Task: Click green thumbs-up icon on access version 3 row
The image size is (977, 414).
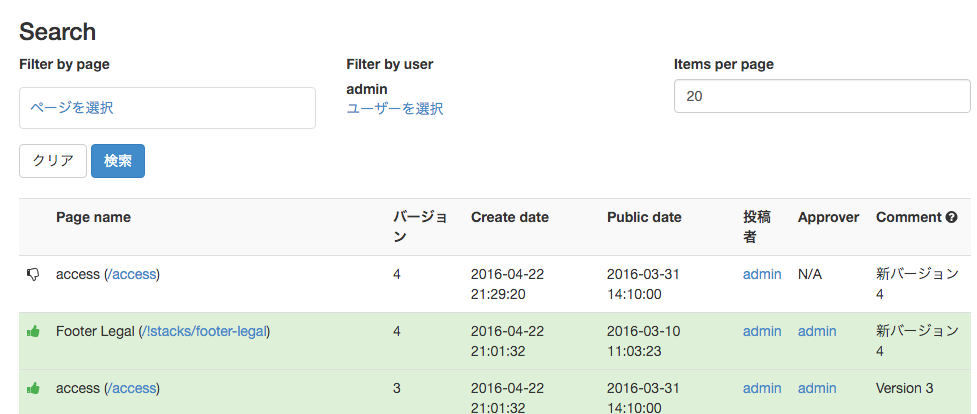Action: [33, 388]
